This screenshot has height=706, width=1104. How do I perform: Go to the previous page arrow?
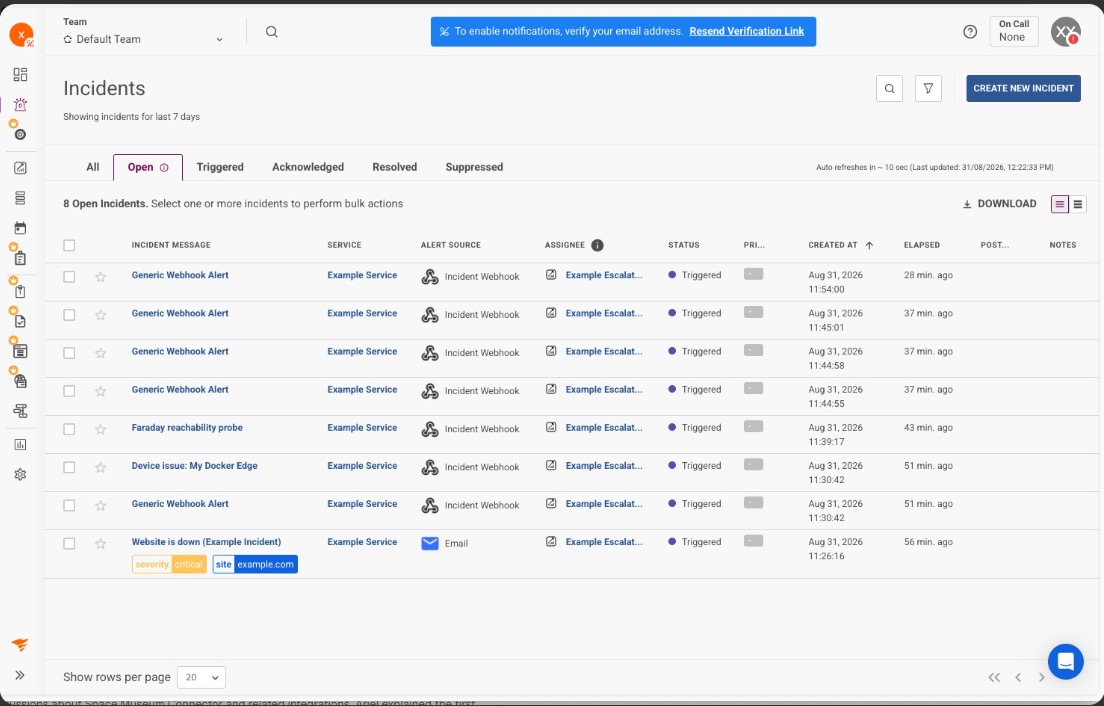click(1018, 677)
